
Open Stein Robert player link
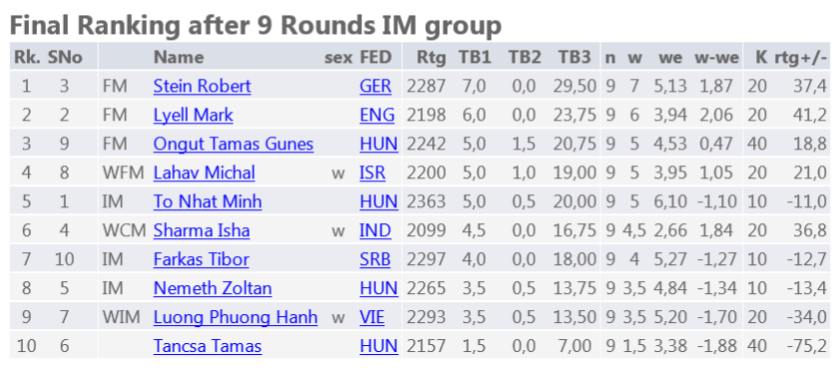(202, 86)
